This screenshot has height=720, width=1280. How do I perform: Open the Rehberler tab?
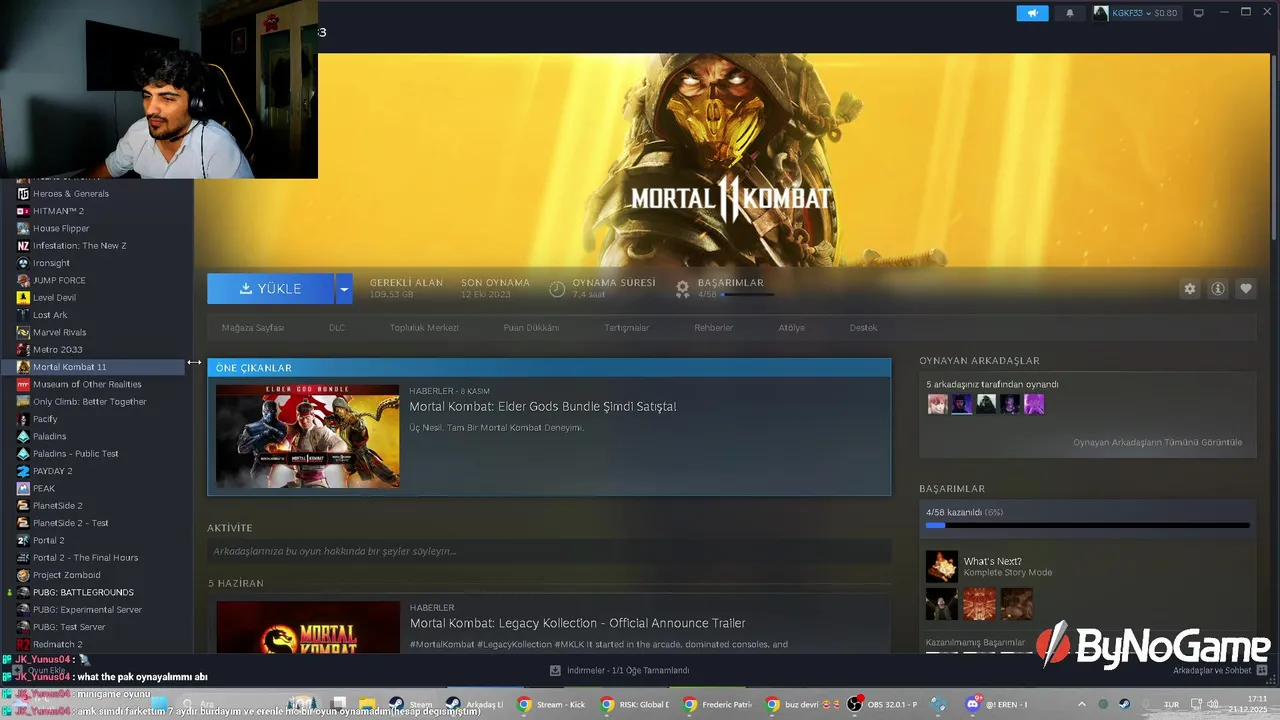coord(714,328)
